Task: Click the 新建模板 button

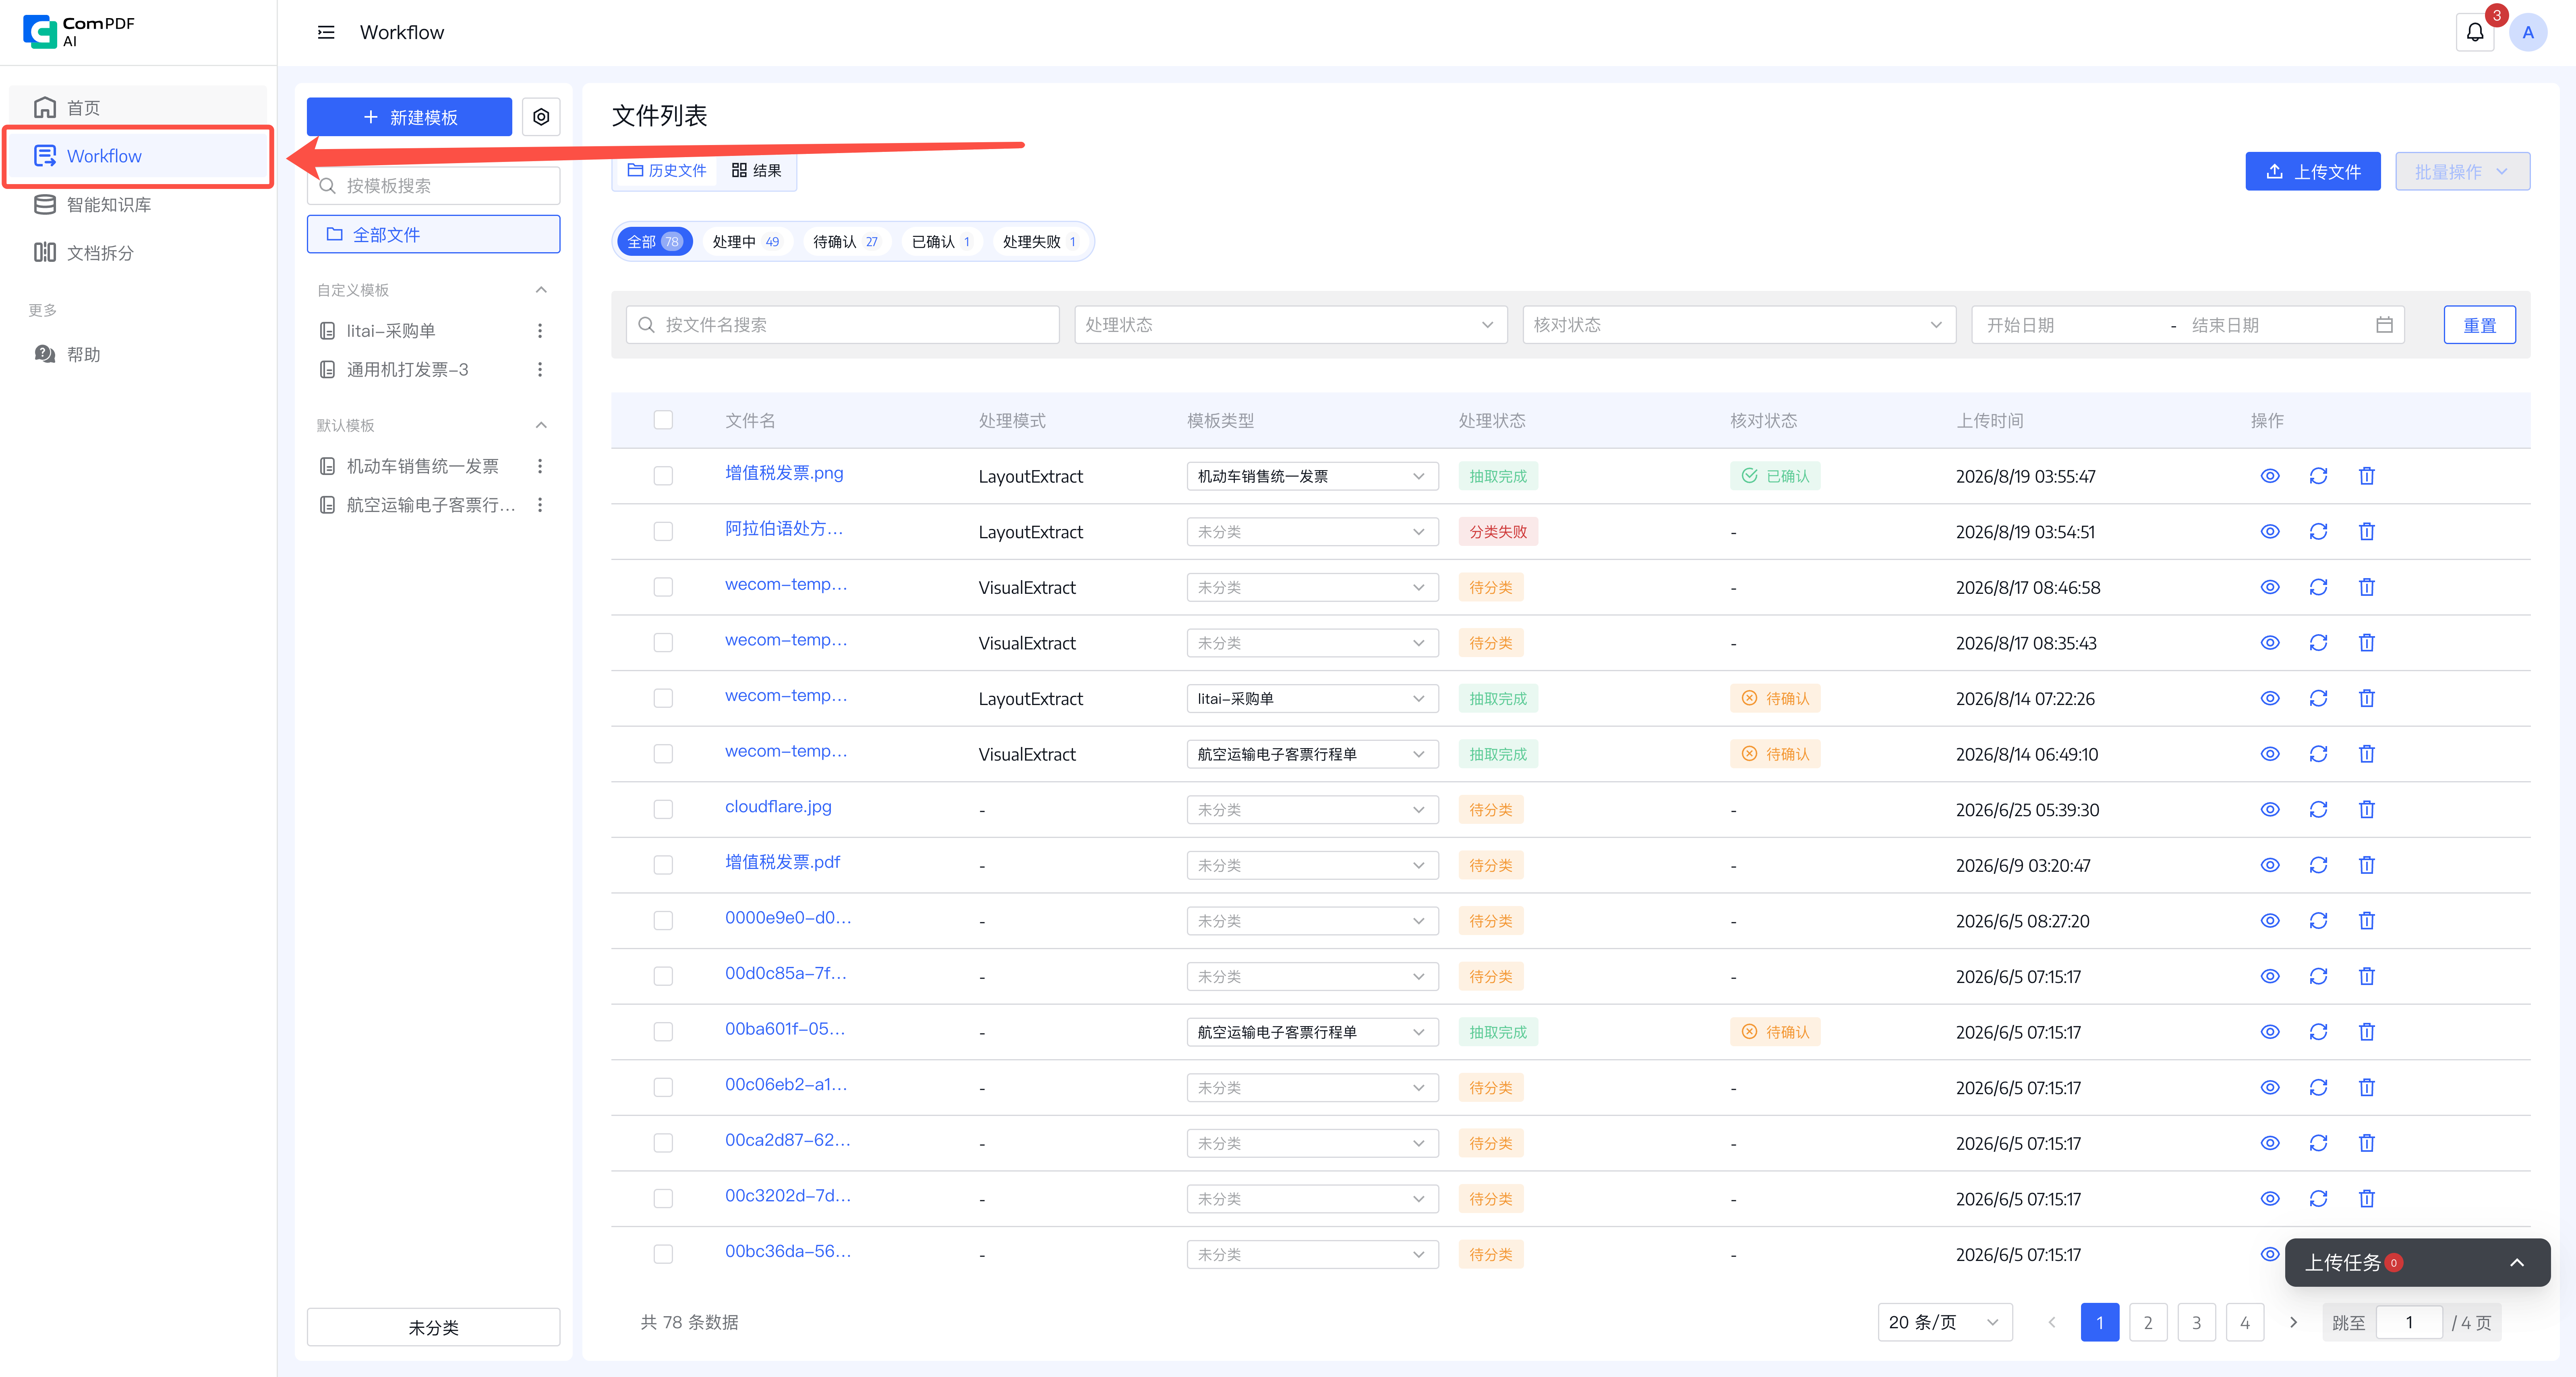Action: 409,117
